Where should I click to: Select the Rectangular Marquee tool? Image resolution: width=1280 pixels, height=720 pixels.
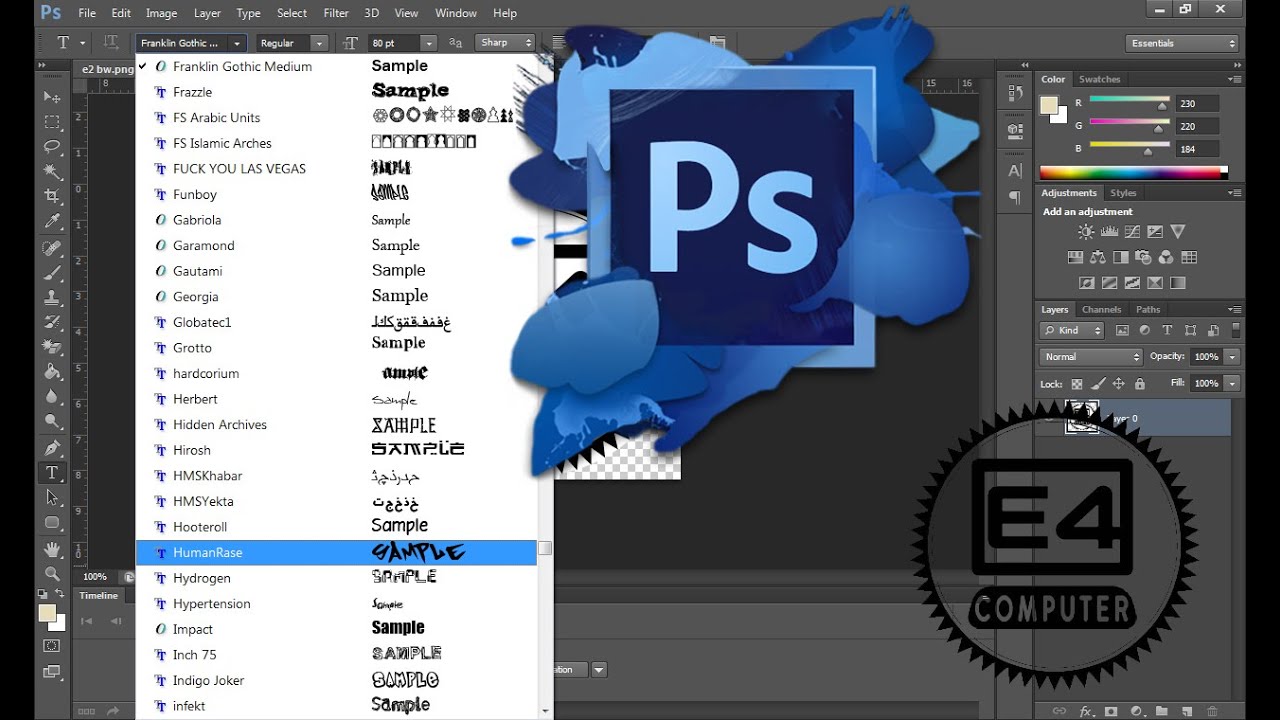pos(52,122)
